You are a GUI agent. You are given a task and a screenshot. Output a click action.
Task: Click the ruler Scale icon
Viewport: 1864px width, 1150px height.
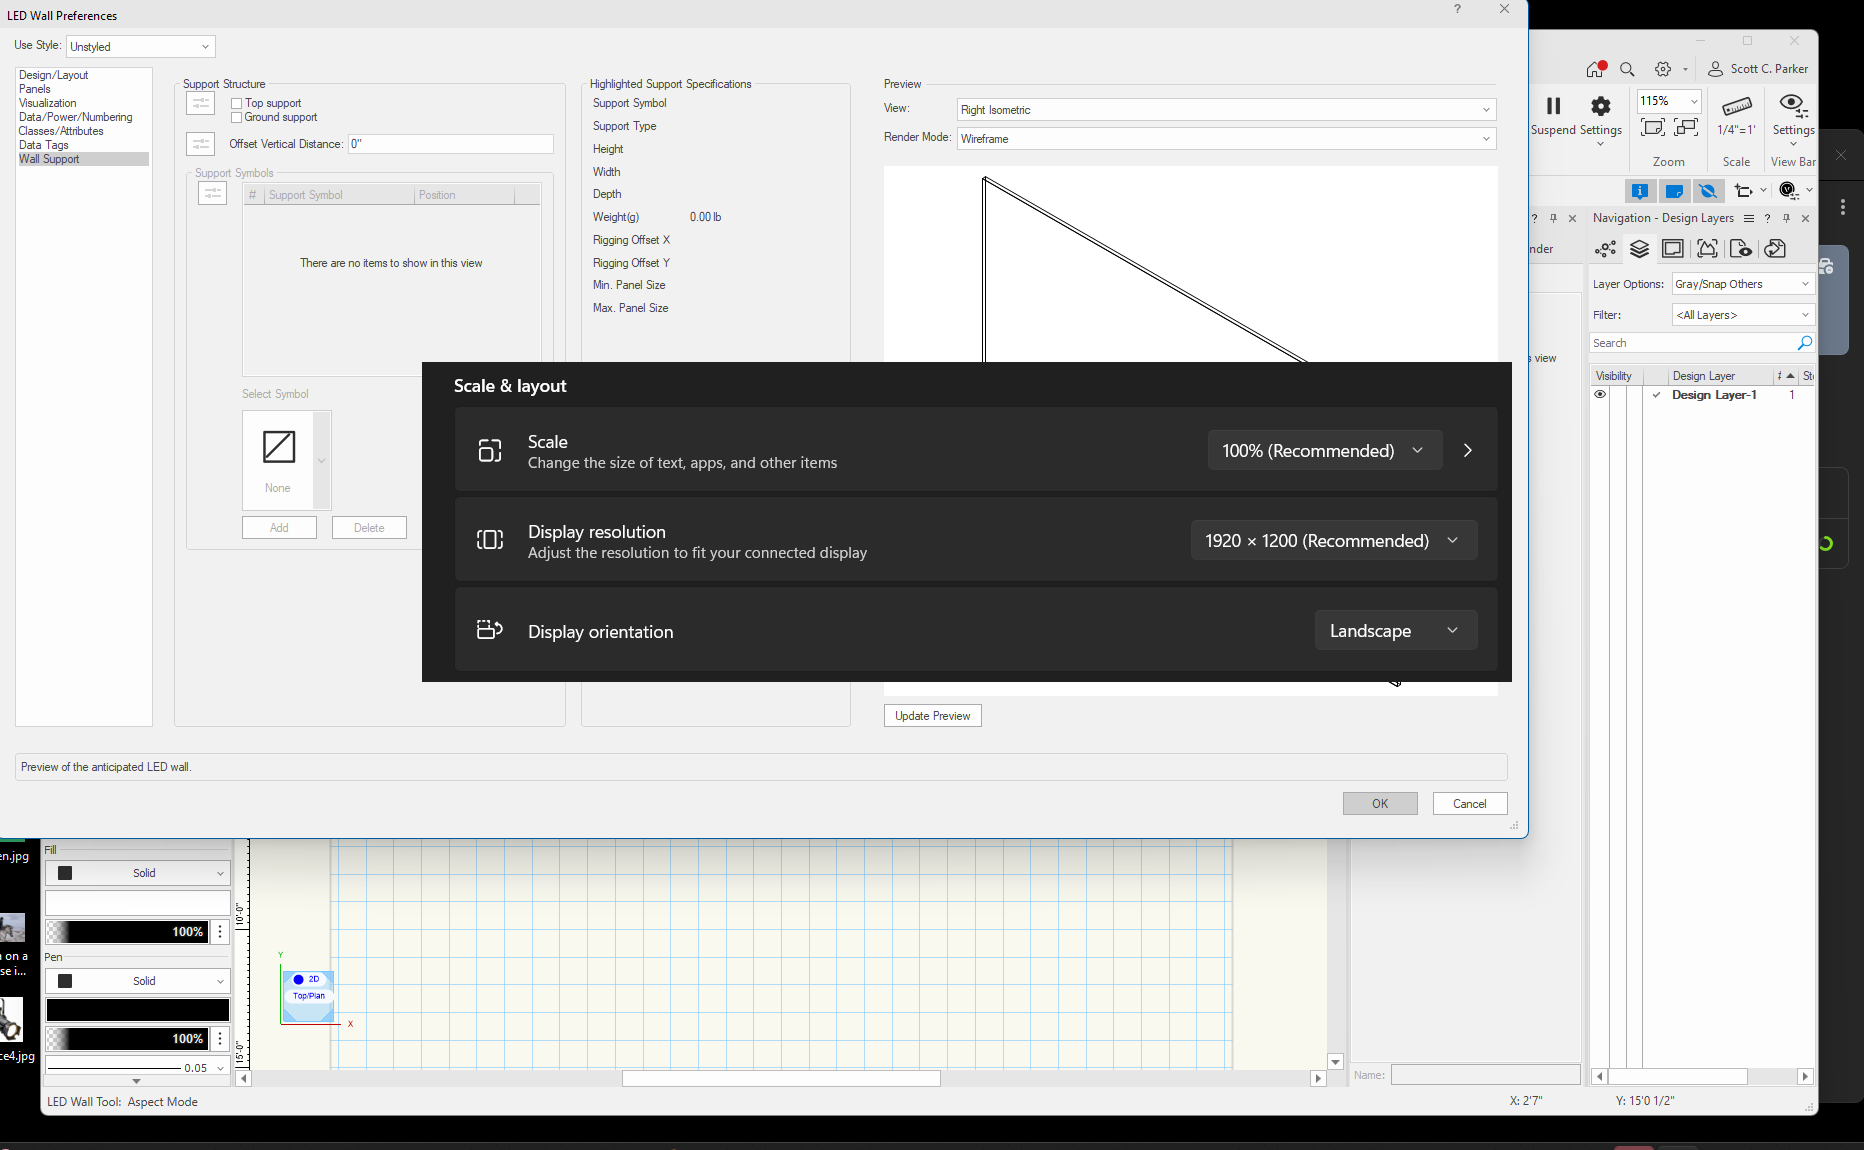pyautogui.click(x=1736, y=106)
